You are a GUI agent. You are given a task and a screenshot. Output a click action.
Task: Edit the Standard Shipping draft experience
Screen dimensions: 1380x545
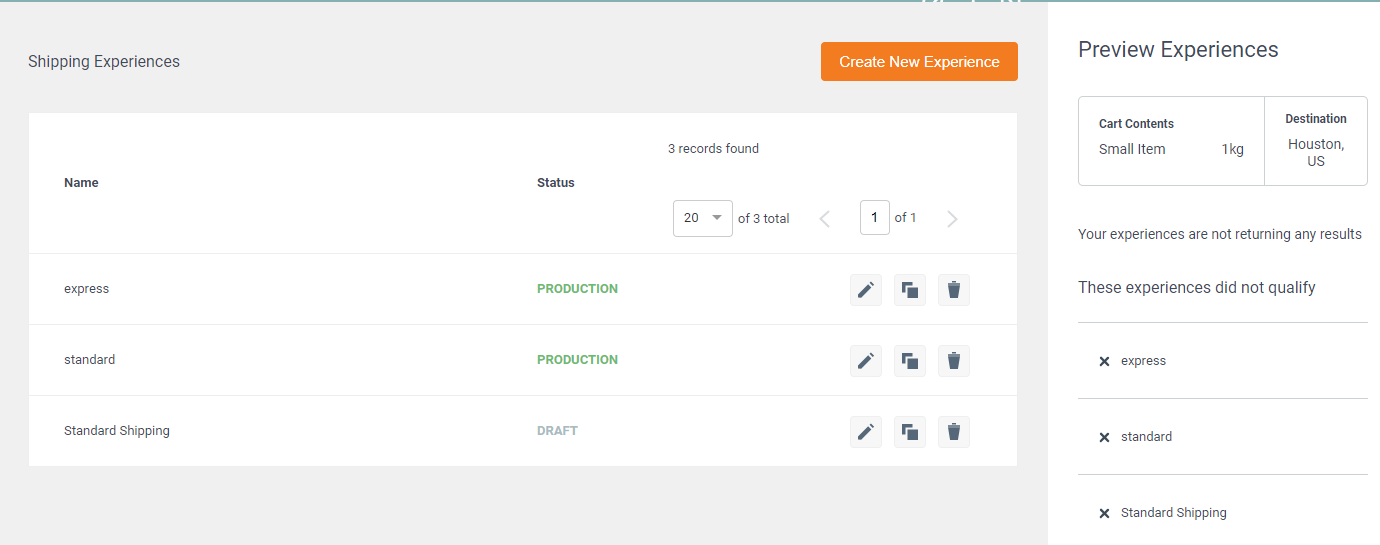point(866,432)
